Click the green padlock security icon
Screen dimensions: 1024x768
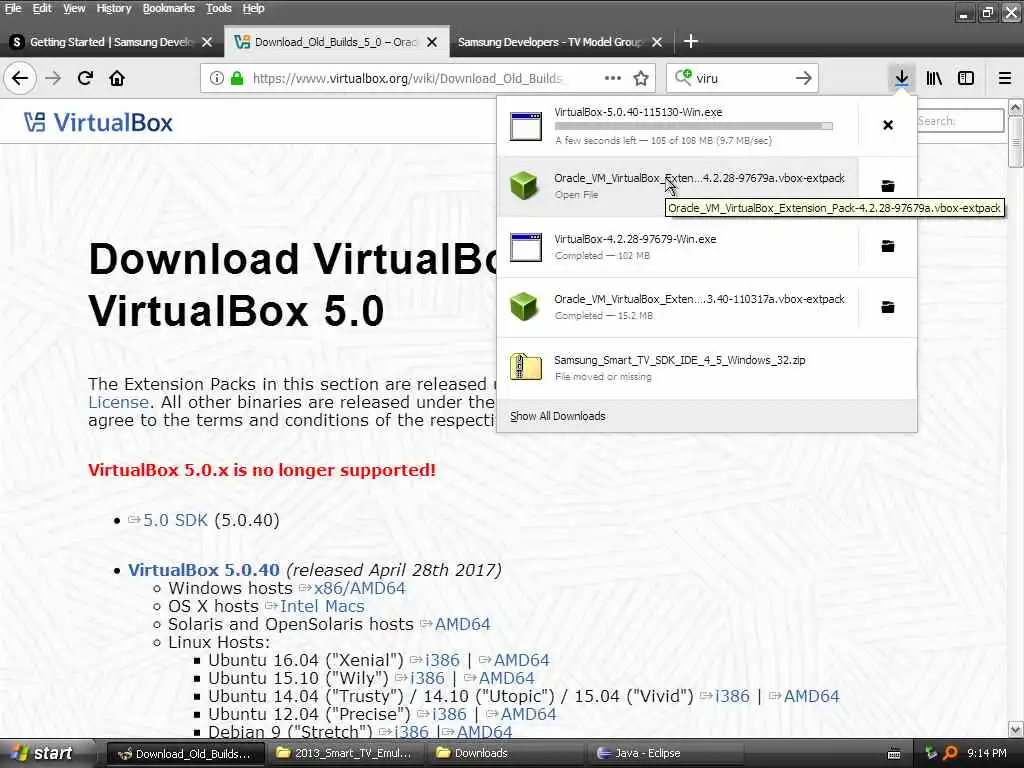(x=237, y=78)
